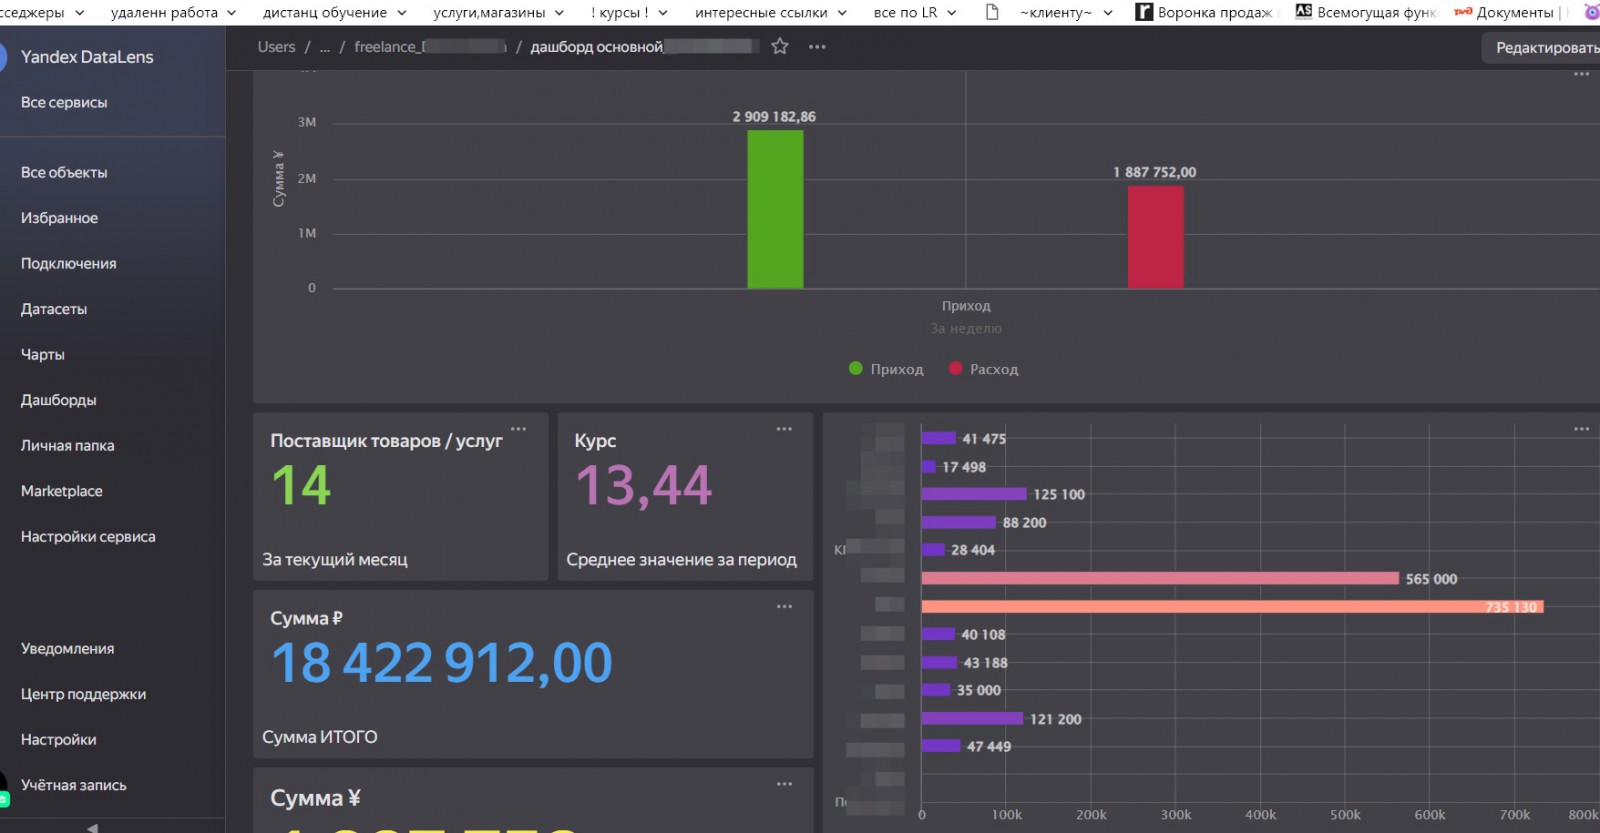Open Датасеты section
This screenshot has width=1600, height=833.
(x=54, y=309)
